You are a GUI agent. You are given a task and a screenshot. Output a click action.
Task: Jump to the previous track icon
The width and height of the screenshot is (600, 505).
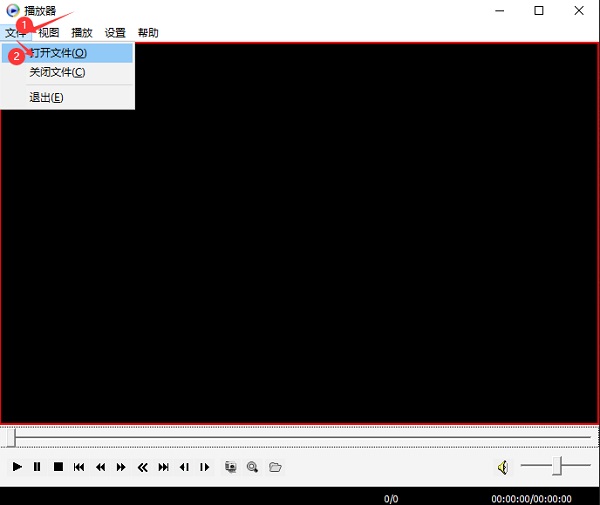(79, 467)
